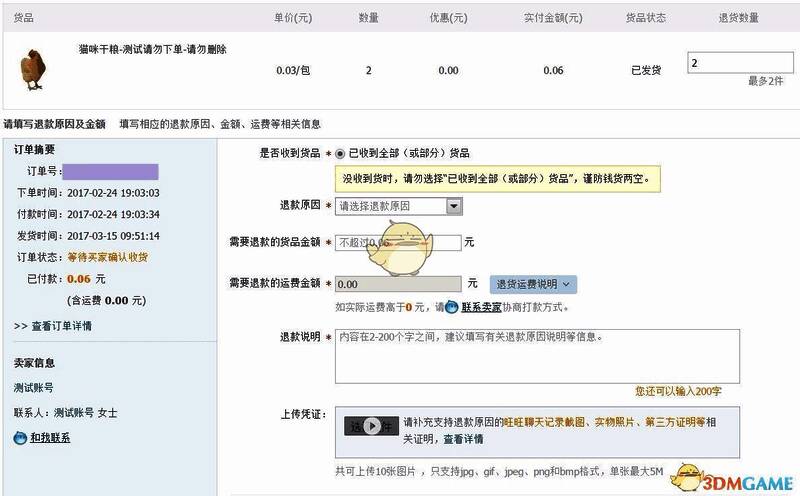Viewport: 800px width, 496px height.
Task: Open the 联系卖家 link
Action: coord(481,307)
